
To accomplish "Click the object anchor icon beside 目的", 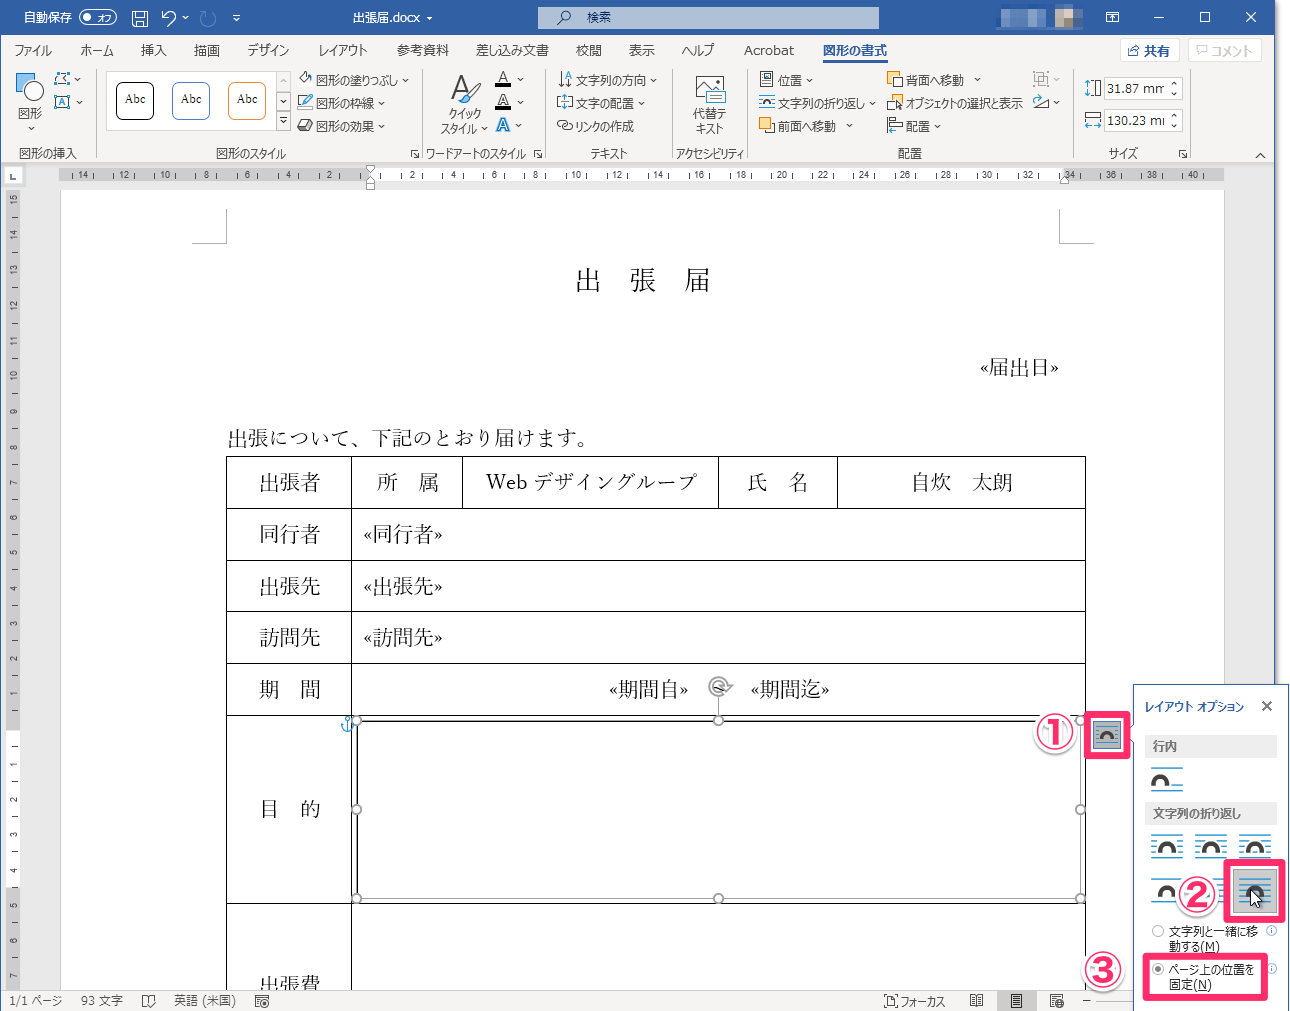I will (346, 723).
